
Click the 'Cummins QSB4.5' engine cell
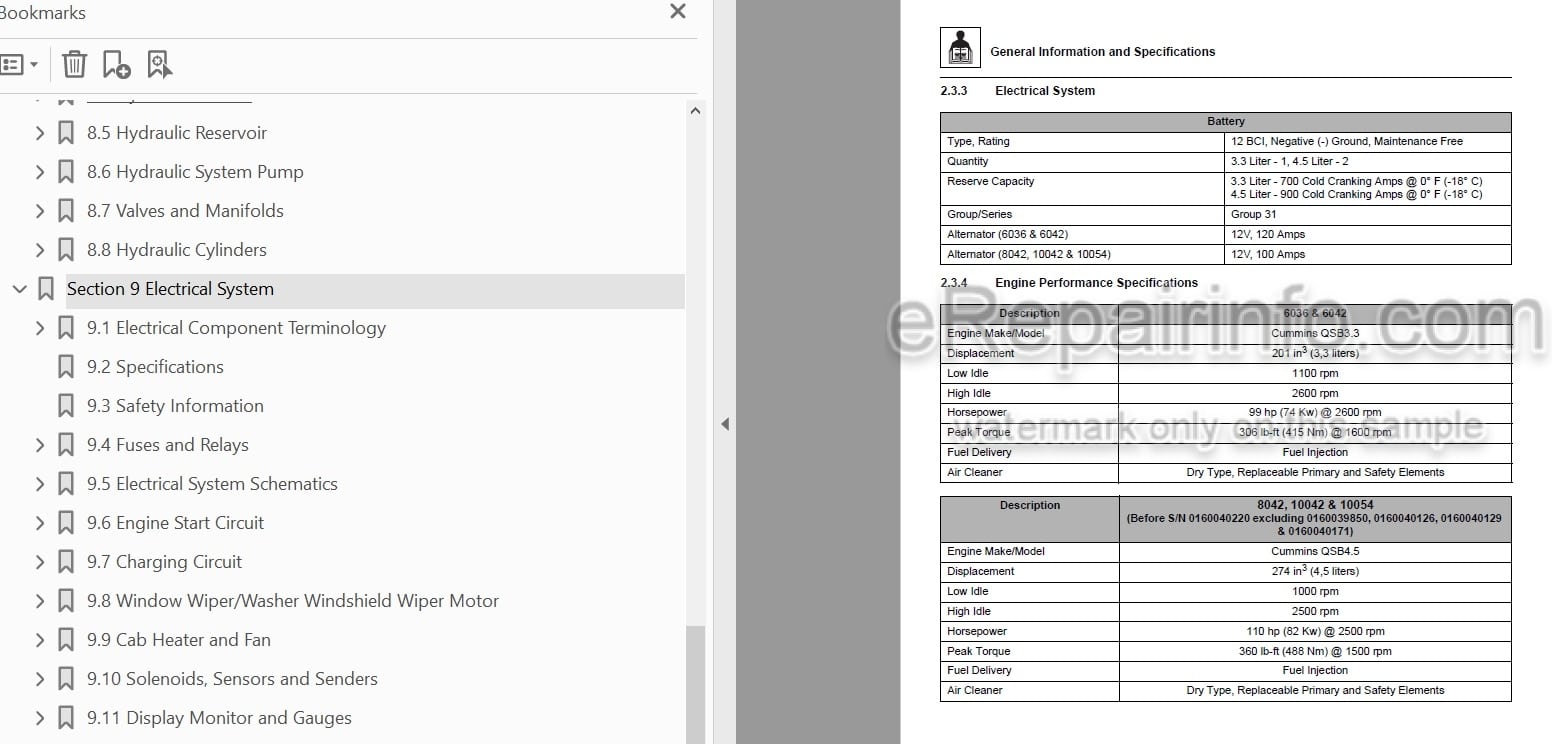tap(1315, 551)
